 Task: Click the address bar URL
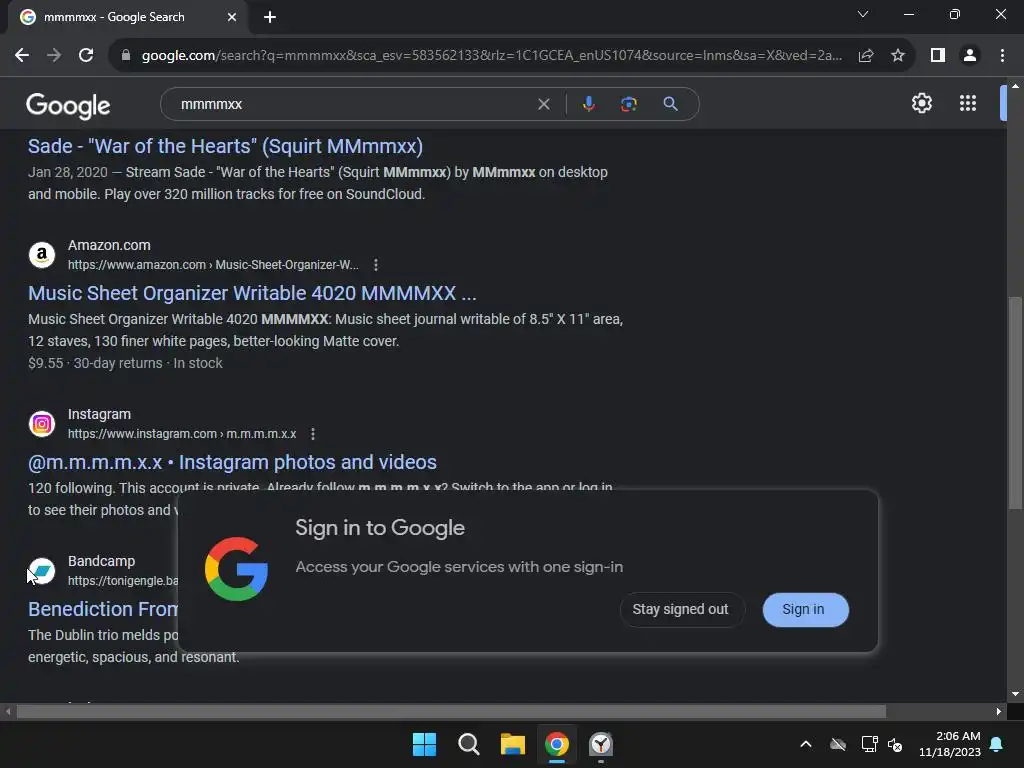[x=491, y=56]
